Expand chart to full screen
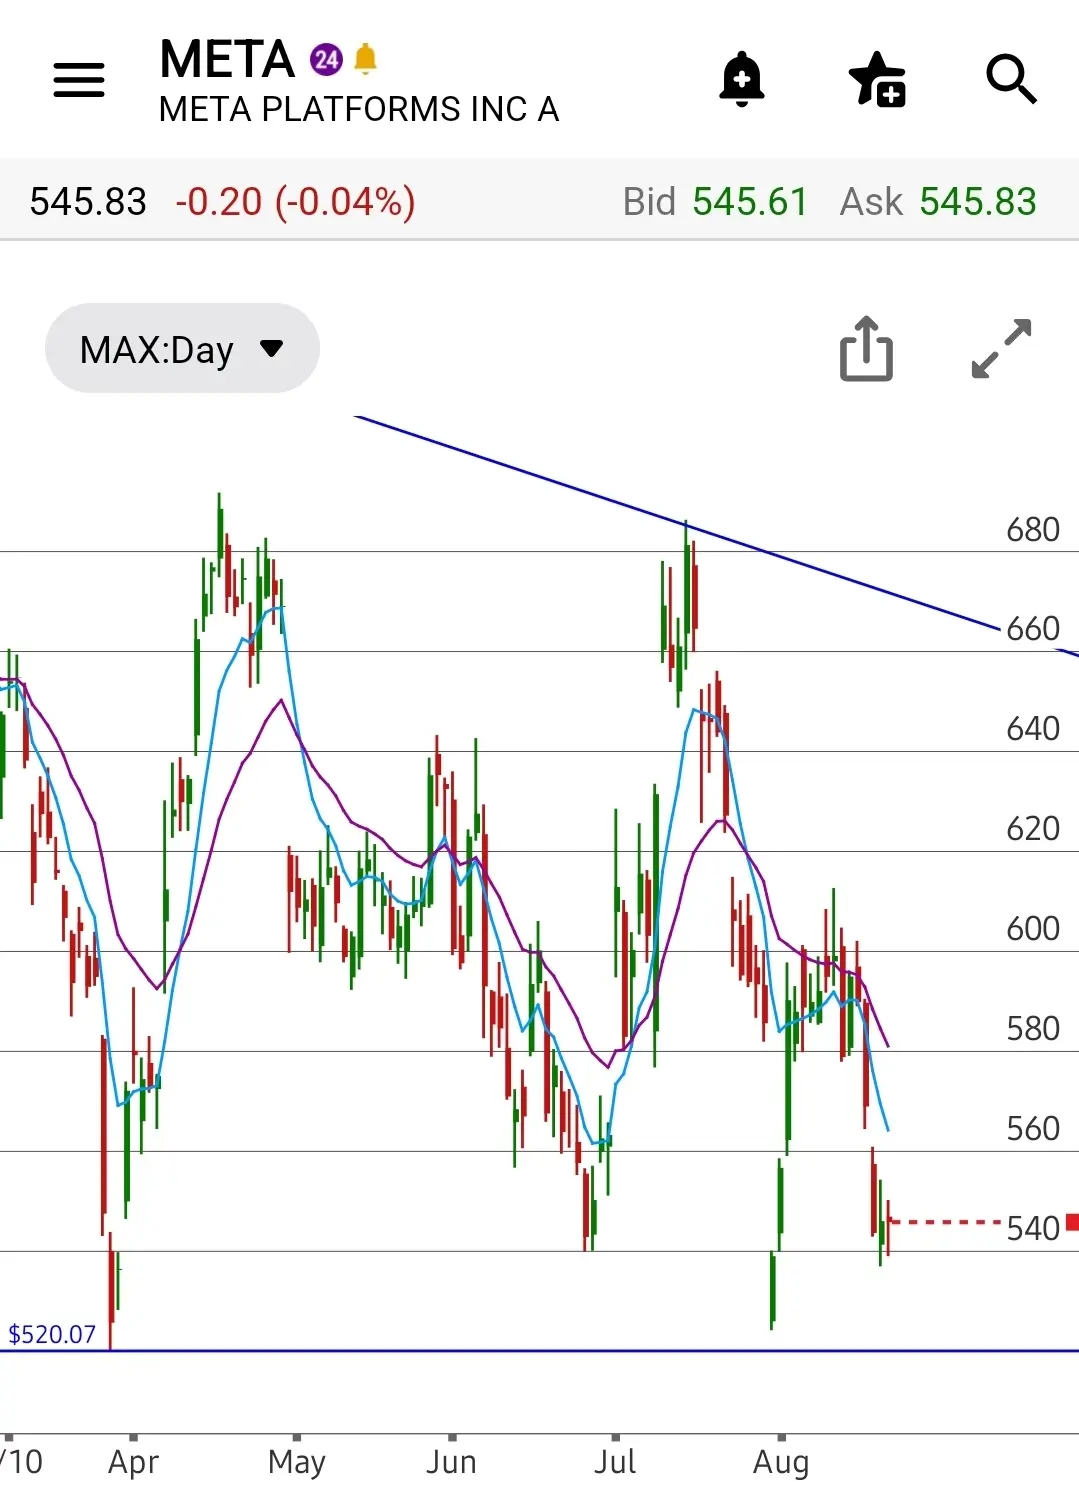The image size is (1079, 1492). tap(1001, 348)
